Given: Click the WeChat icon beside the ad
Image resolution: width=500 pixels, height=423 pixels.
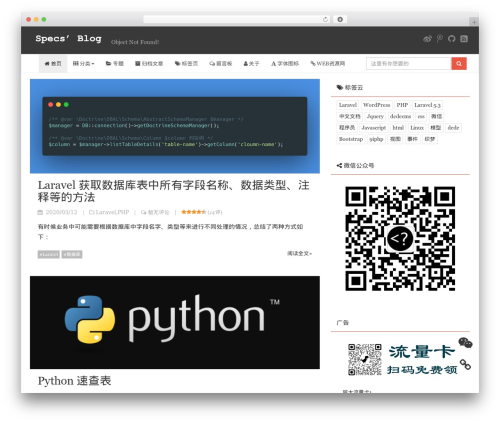Looking at the screenshot, I should (465, 343).
